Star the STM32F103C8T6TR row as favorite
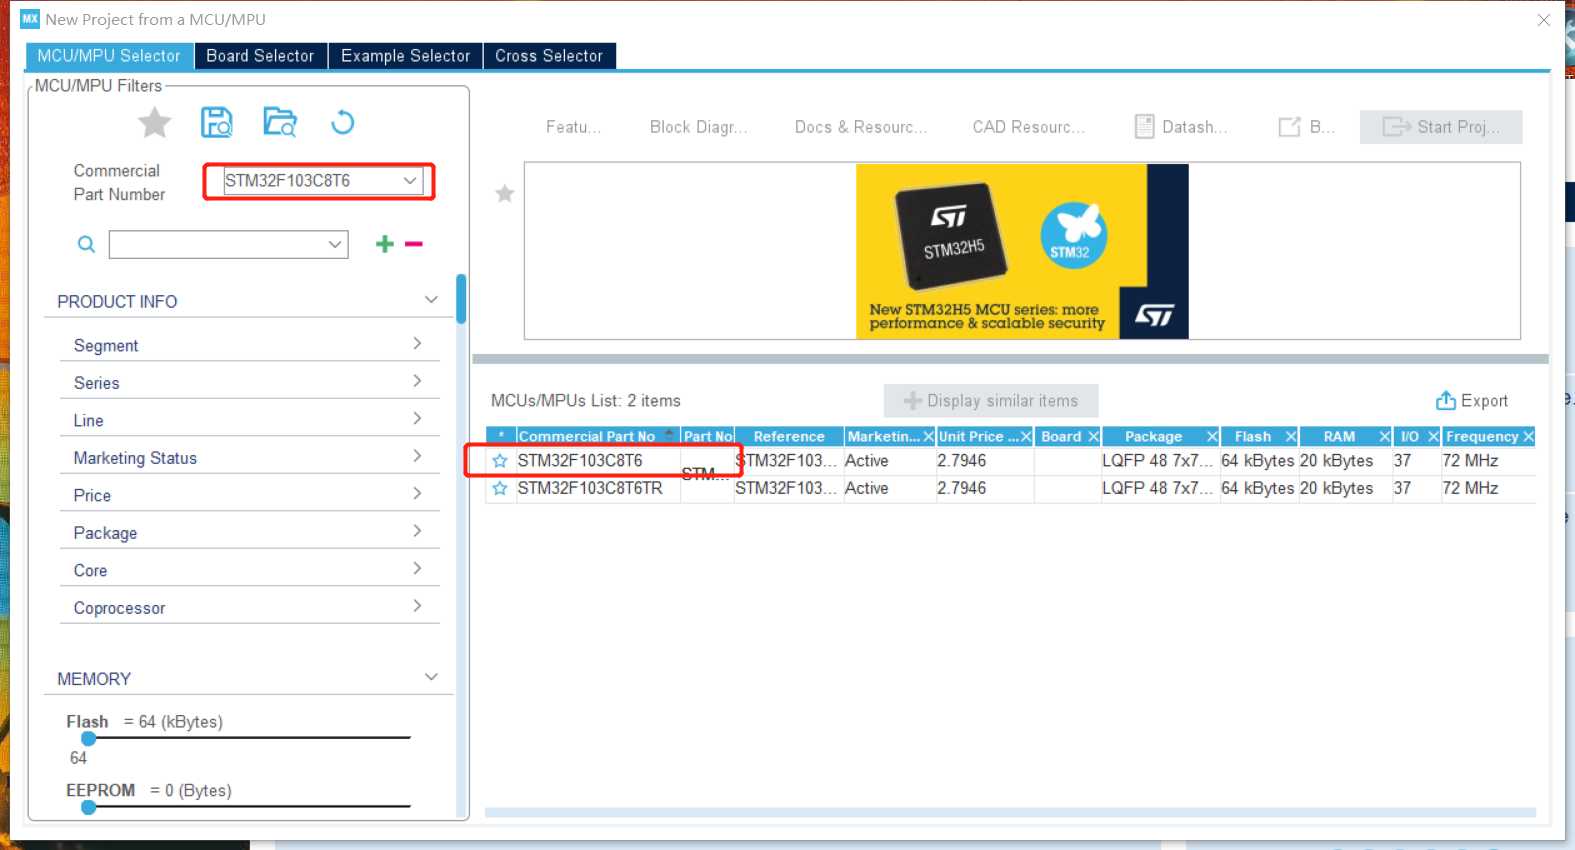Screen dimensions: 1575x850 click(500, 489)
